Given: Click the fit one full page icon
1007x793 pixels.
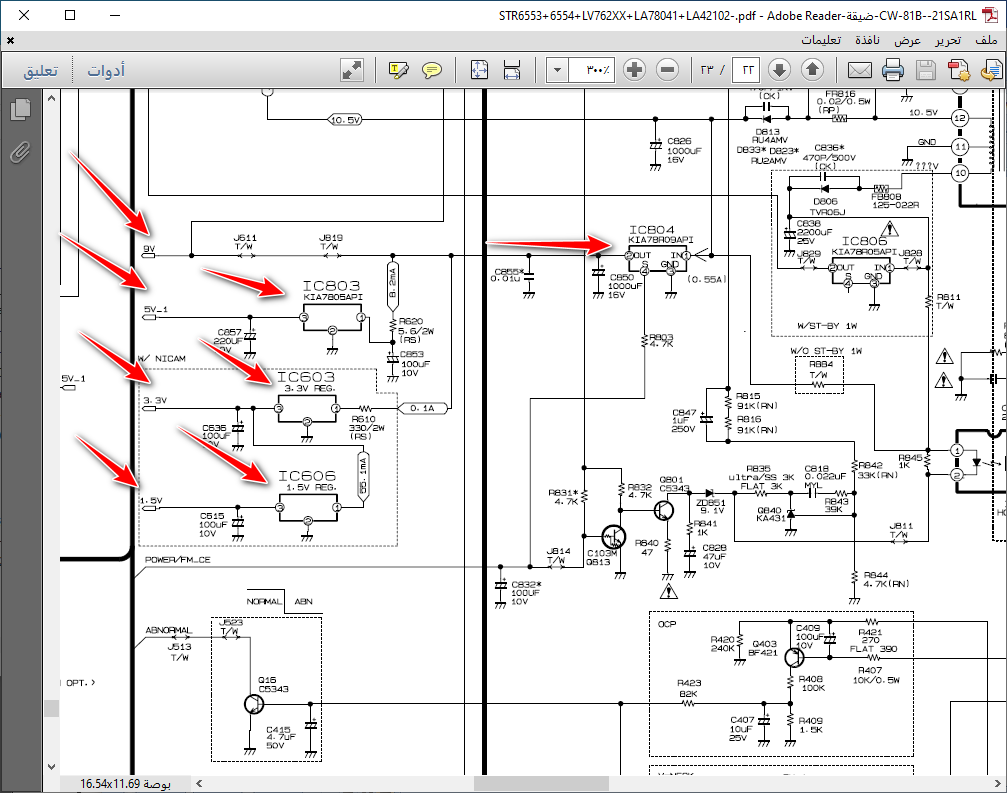Looking at the screenshot, I should coord(479,69).
